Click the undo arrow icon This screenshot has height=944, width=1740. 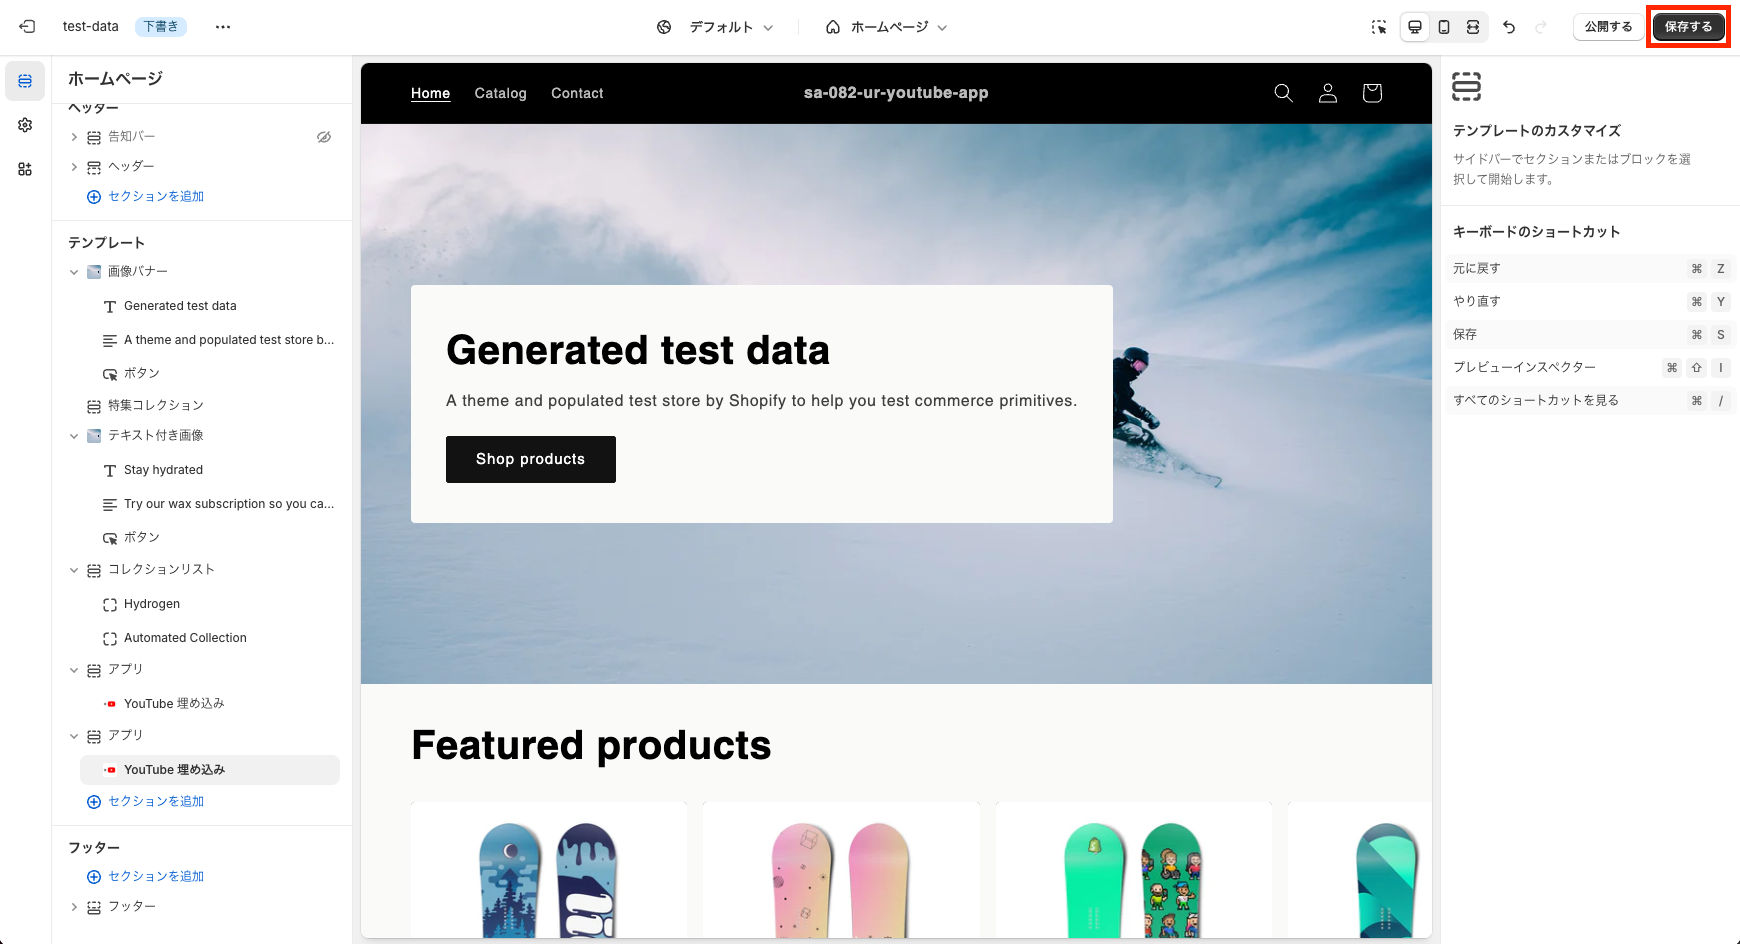click(1509, 27)
